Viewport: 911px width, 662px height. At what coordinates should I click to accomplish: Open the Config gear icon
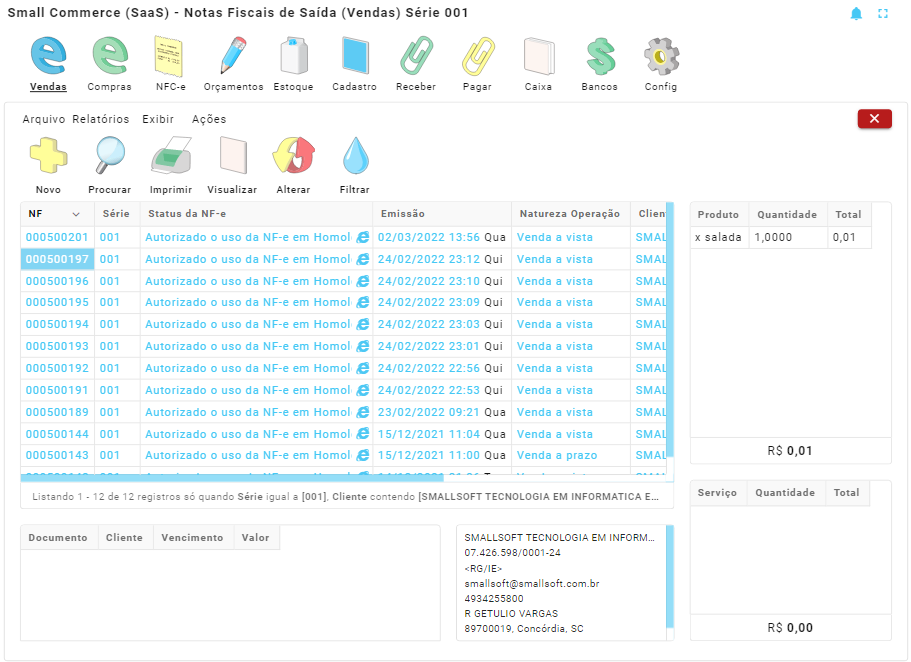tap(660, 57)
